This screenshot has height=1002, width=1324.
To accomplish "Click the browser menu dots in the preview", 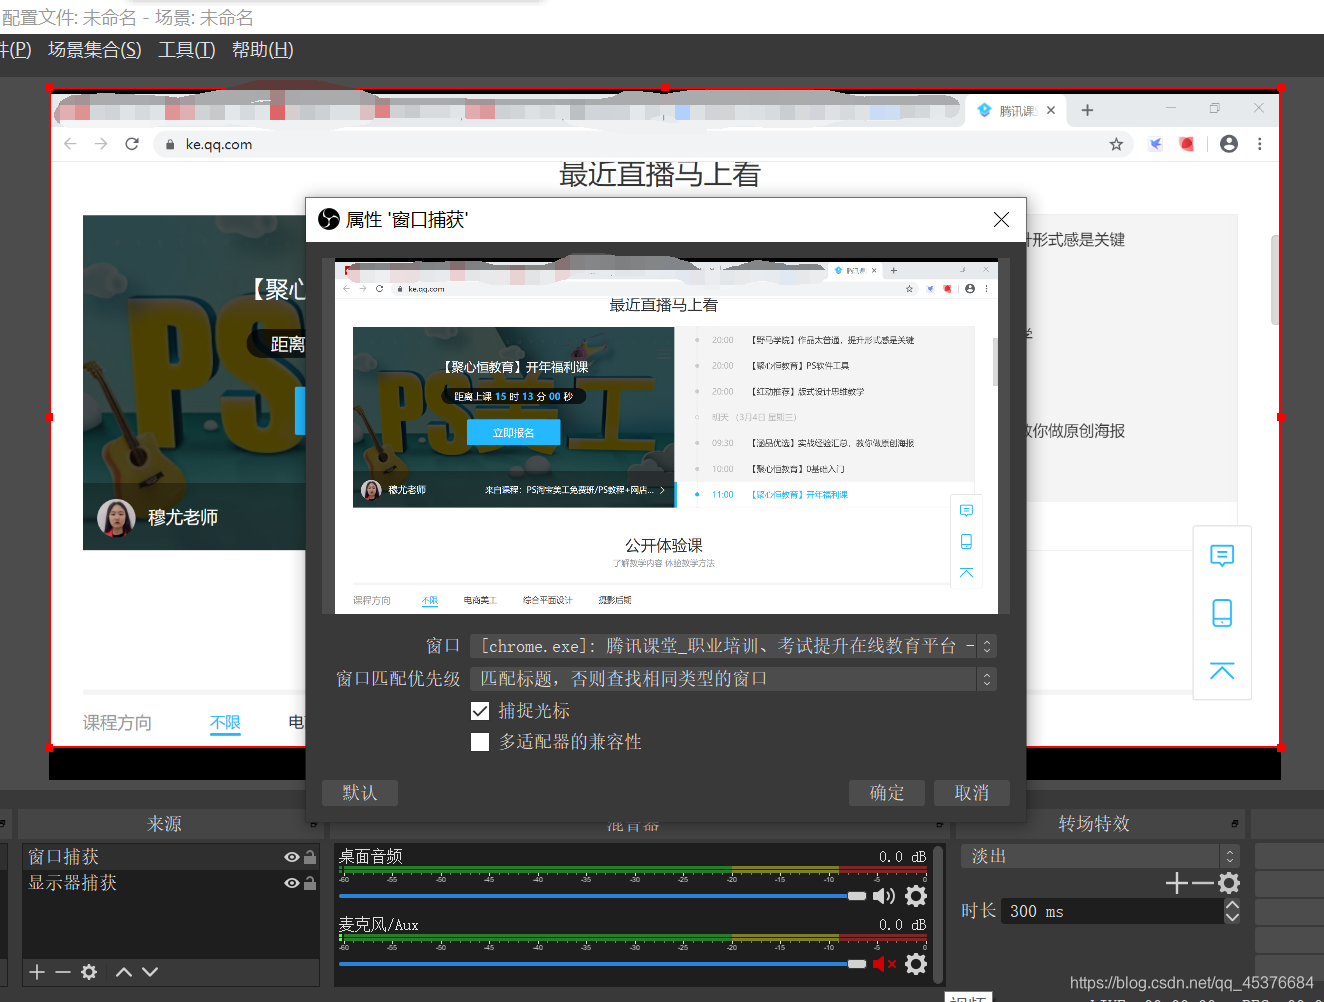I will click(1260, 144).
